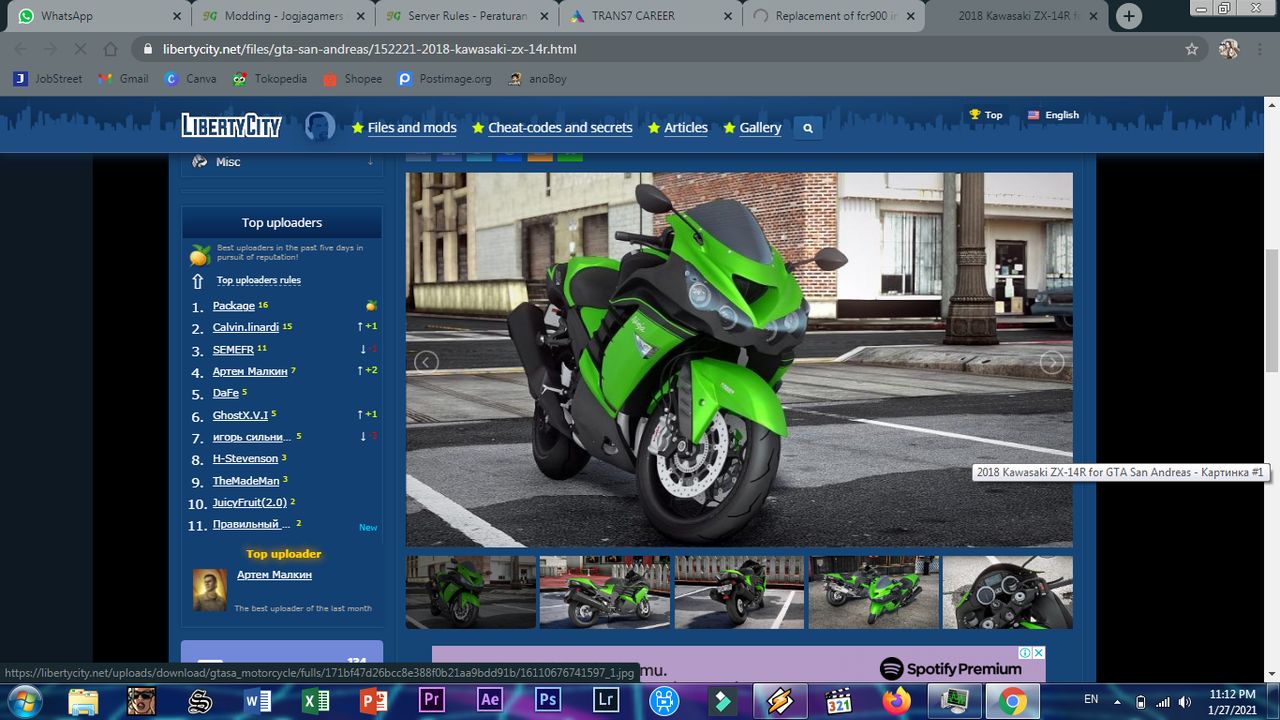Viewport: 1280px width, 720px height.
Task: Show hidden system tray icons
Action: click(x=1118, y=701)
